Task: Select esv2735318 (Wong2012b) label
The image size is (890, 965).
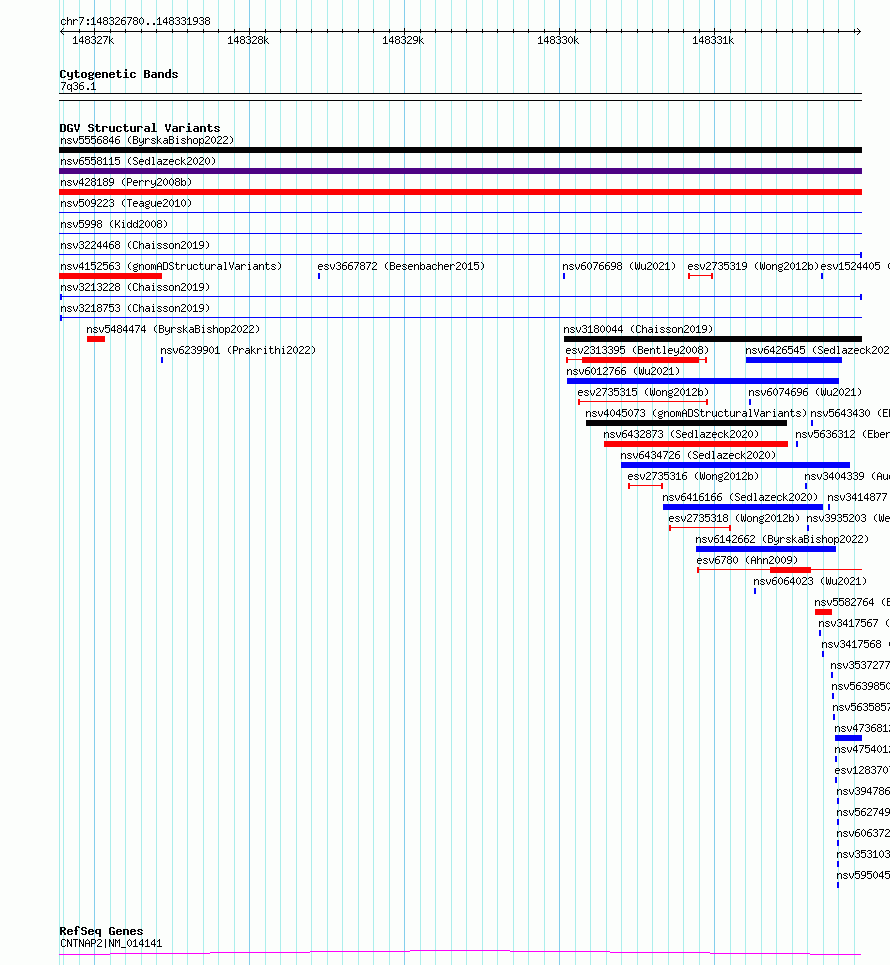Action: pos(734,517)
